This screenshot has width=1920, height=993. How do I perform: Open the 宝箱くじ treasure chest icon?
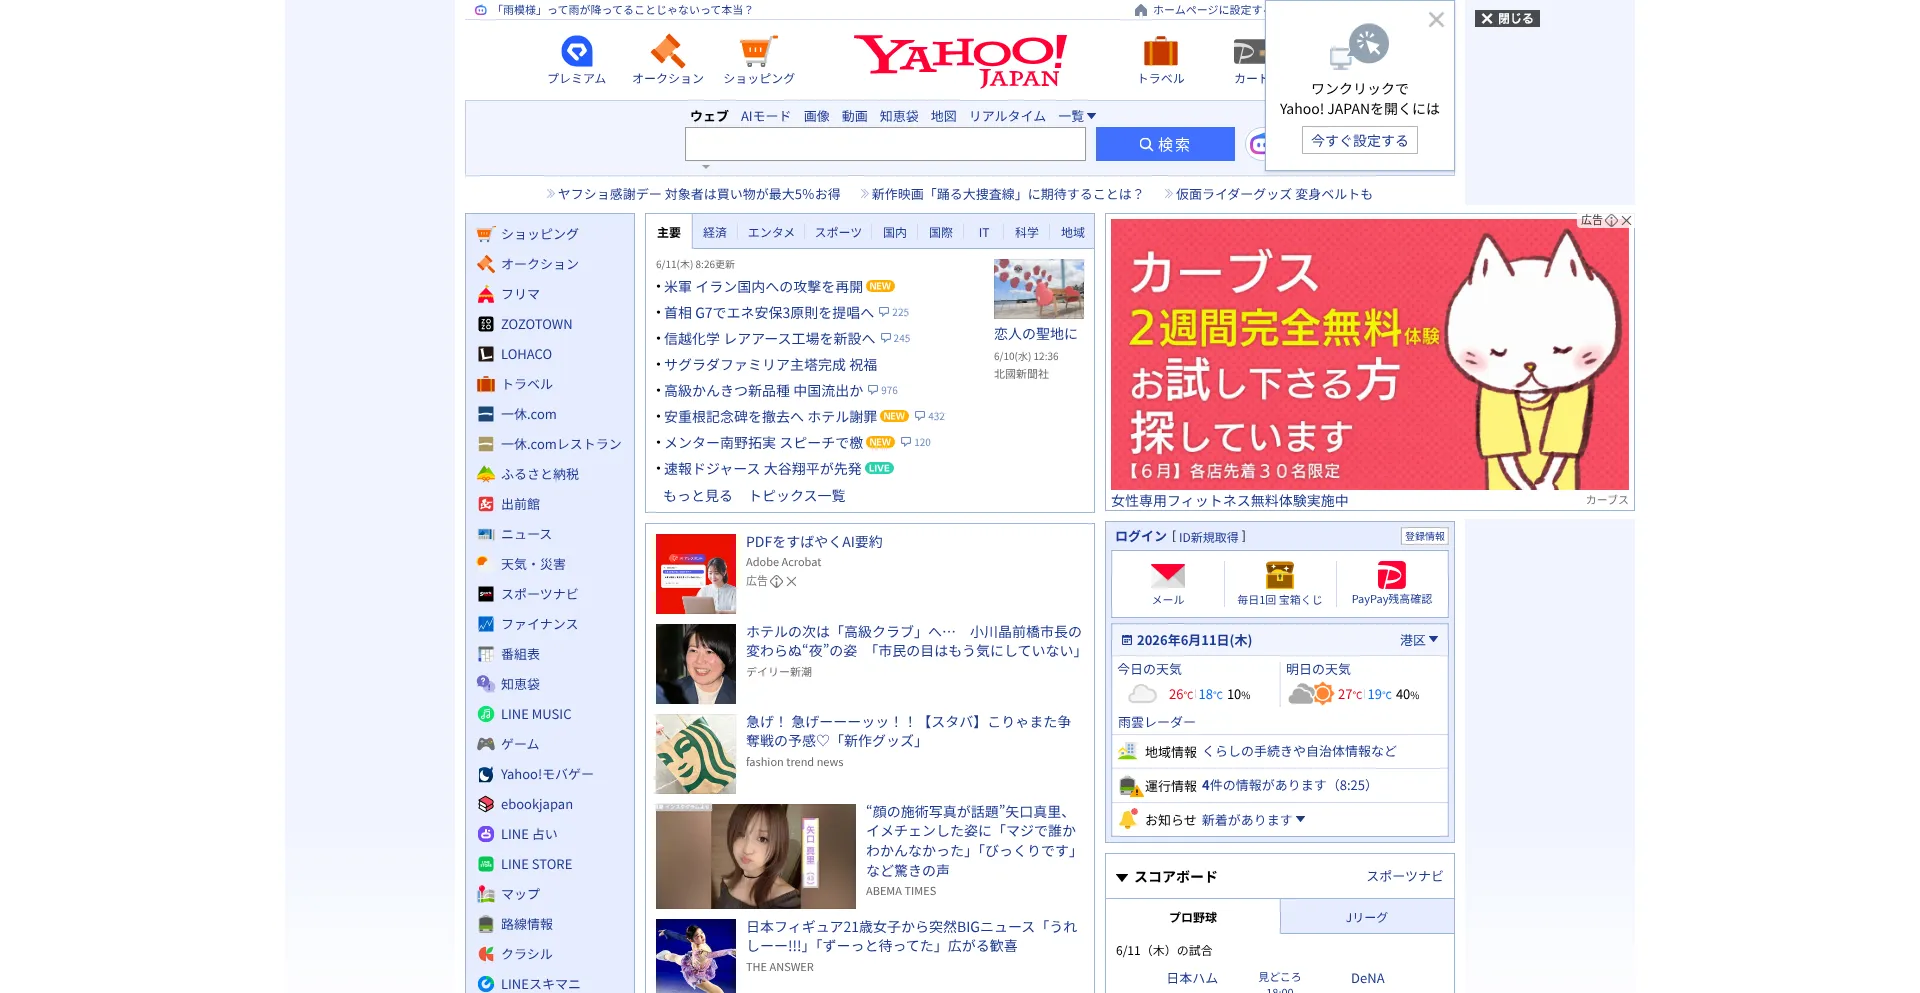(1280, 575)
